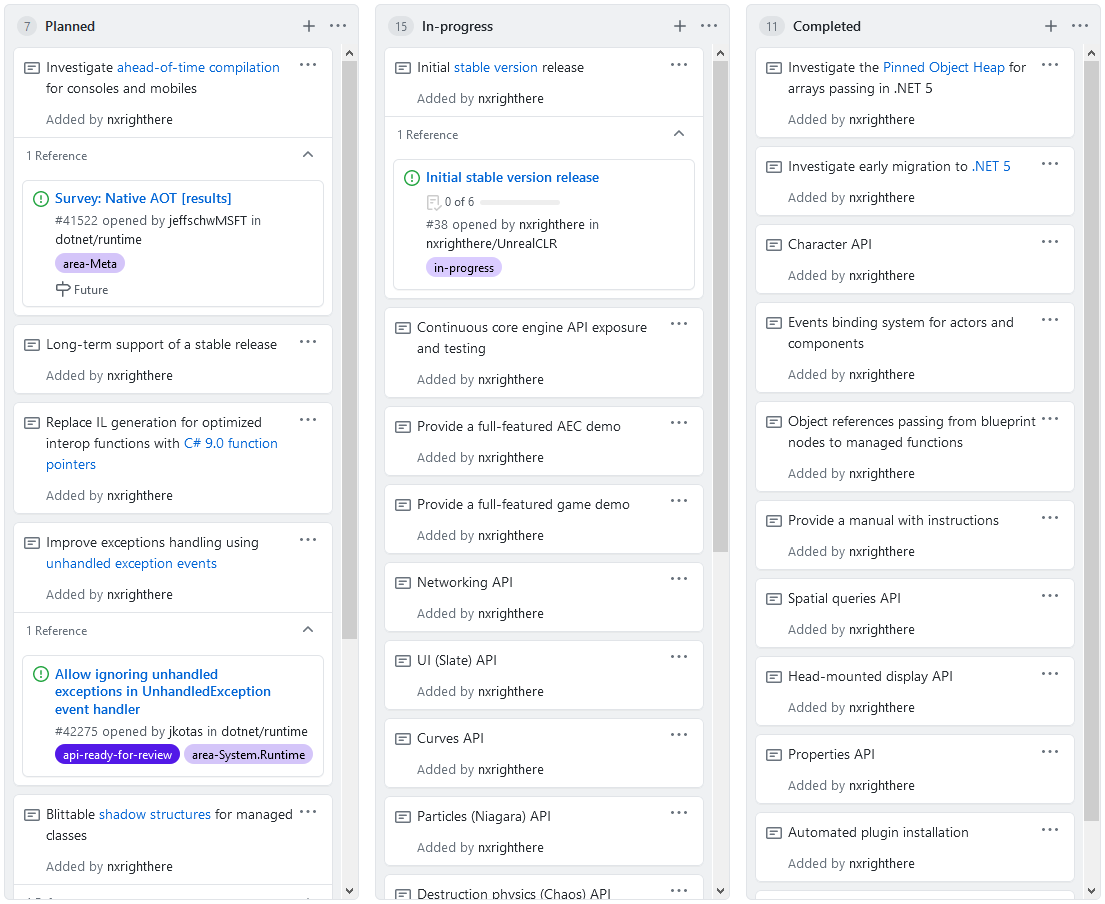Add a card to the Planned column
Image resolution: width=1105 pixels, height=904 pixels.
coord(309,26)
